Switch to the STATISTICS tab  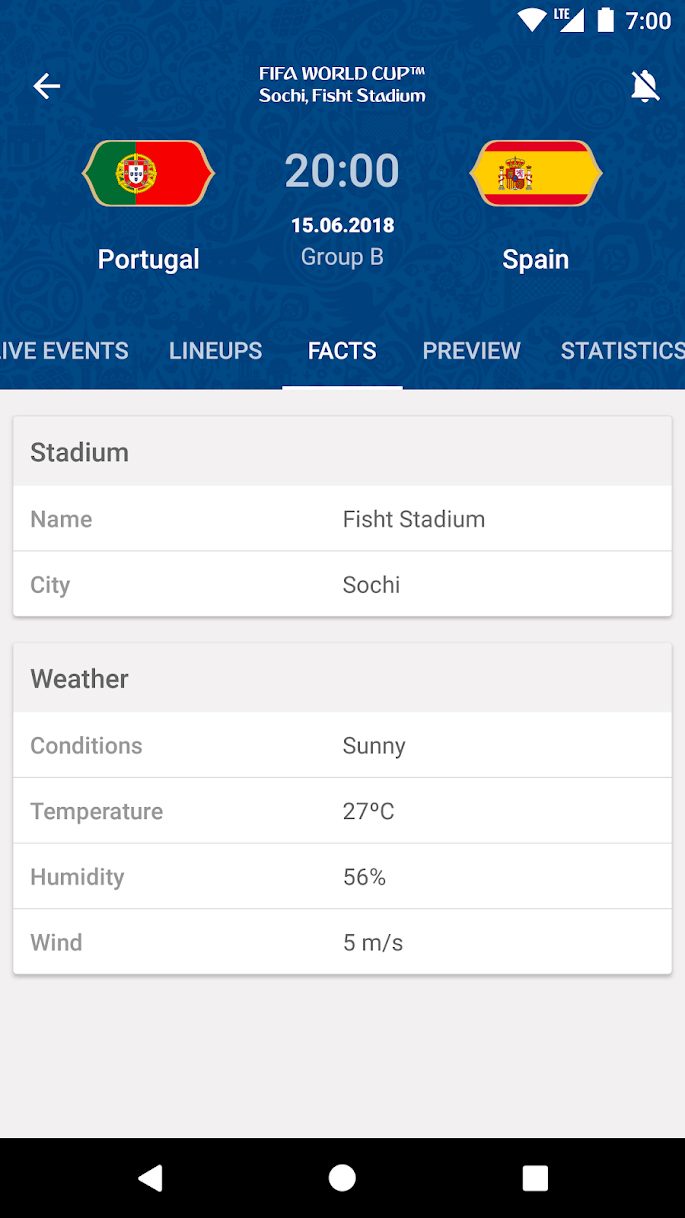point(621,350)
